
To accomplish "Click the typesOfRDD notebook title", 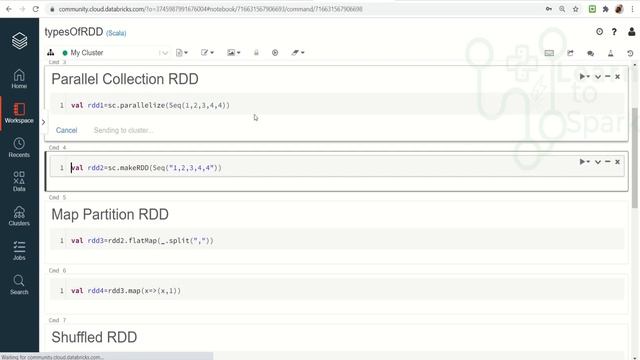I will pyautogui.click(x=74, y=32).
